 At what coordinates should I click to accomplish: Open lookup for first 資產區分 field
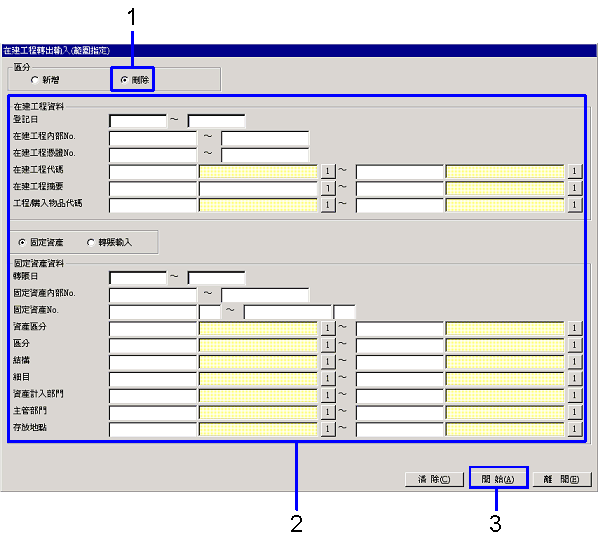click(328, 328)
